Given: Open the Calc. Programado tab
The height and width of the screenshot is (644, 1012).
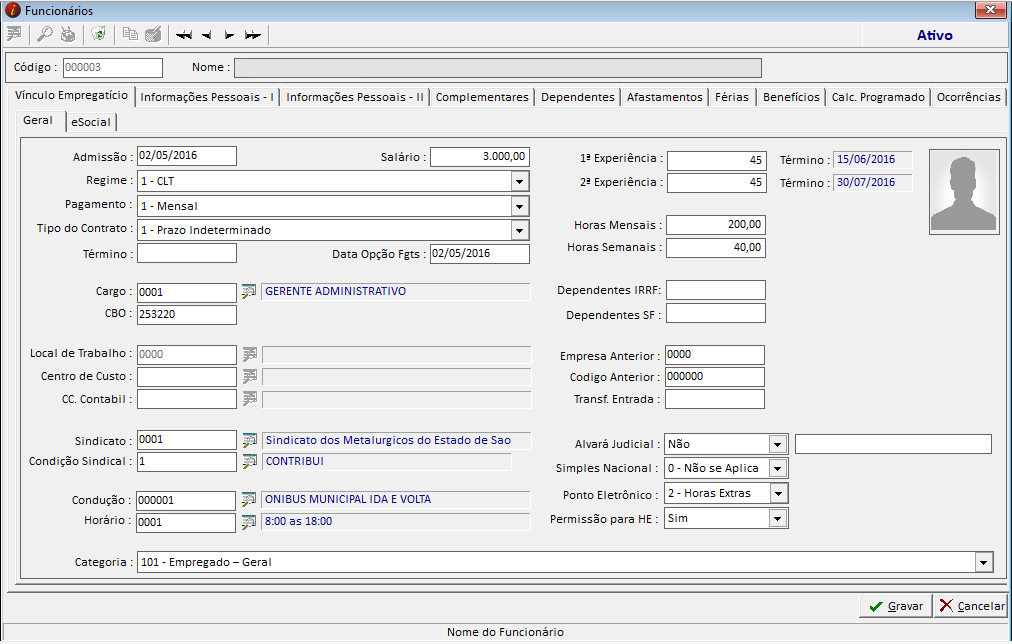Looking at the screenshot, I should coord(878,97).
